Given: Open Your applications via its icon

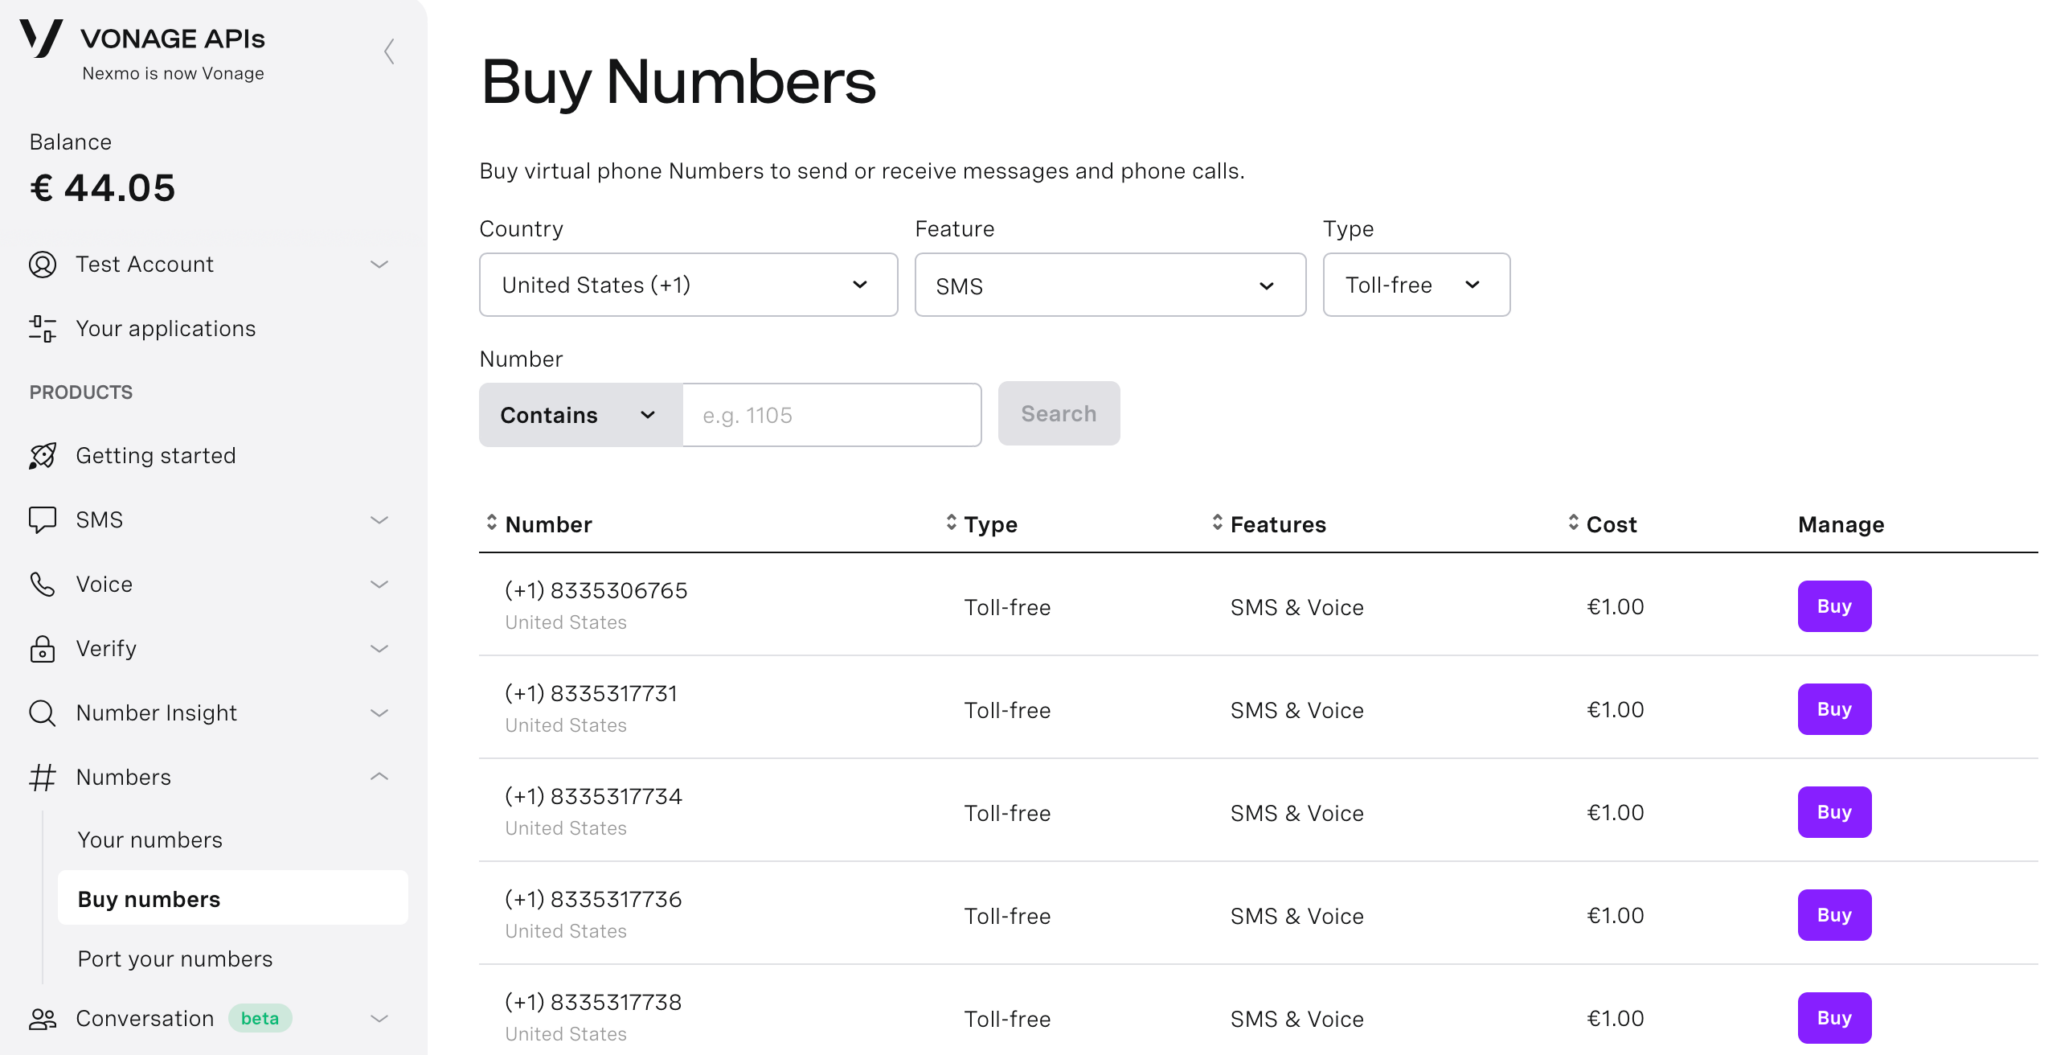Looking at the screenshot, I should (x=42, y=328).
